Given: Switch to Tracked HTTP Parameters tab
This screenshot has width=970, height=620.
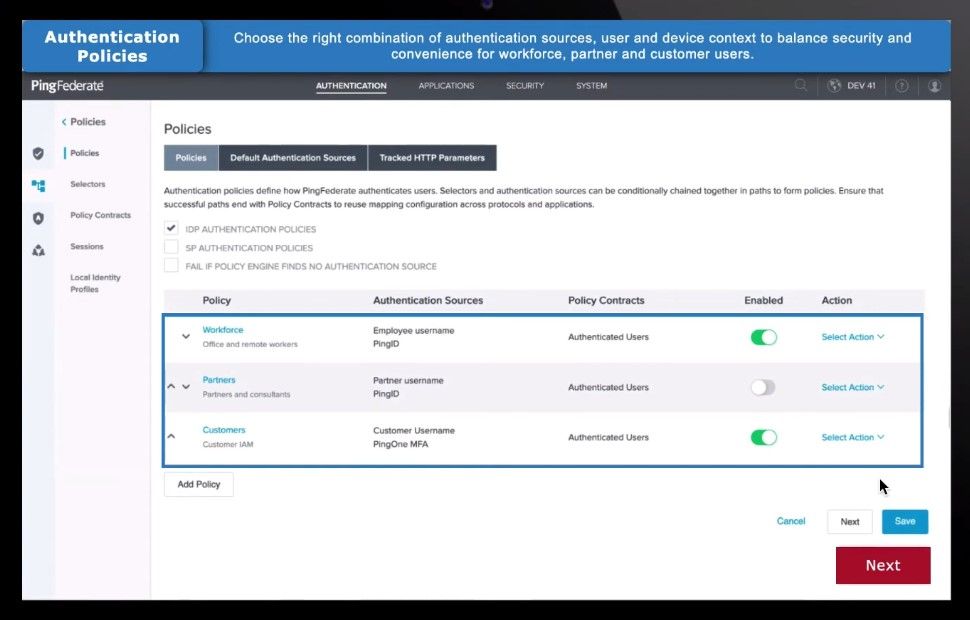Looking at the screenshot, I should point(432,158).
